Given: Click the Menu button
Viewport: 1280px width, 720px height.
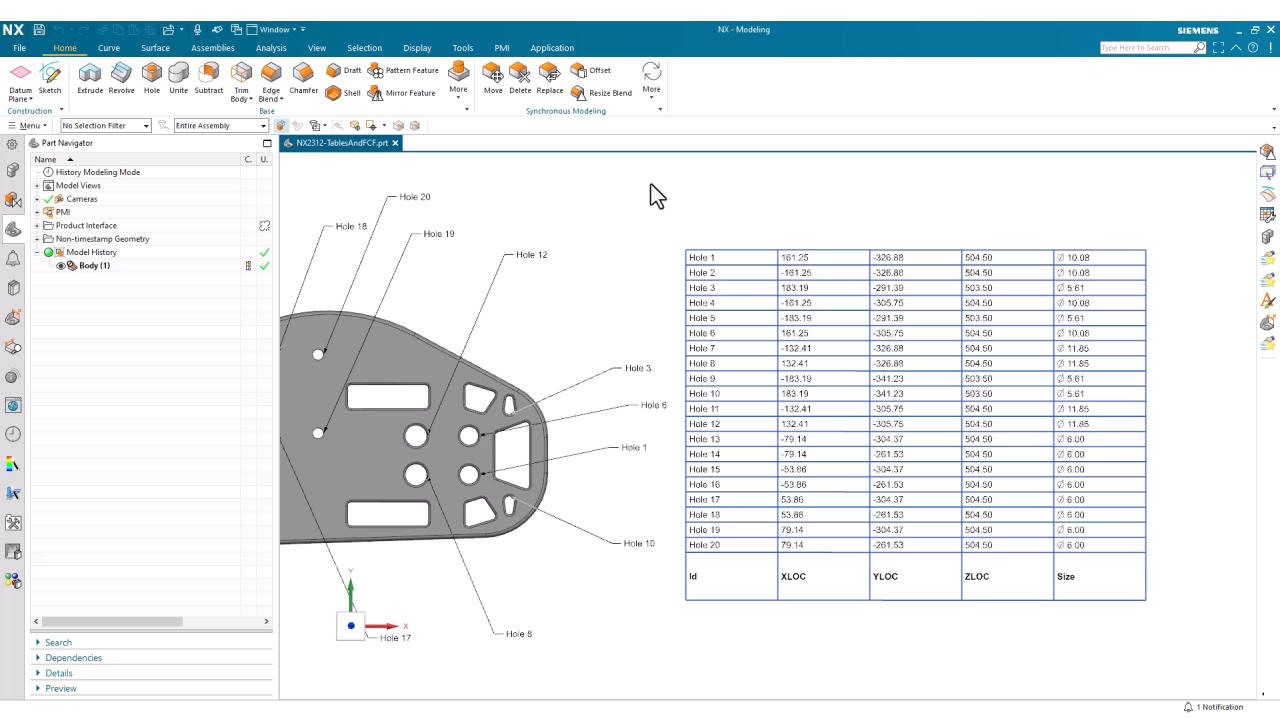Looking at the screenshot, I should (30, 126).
